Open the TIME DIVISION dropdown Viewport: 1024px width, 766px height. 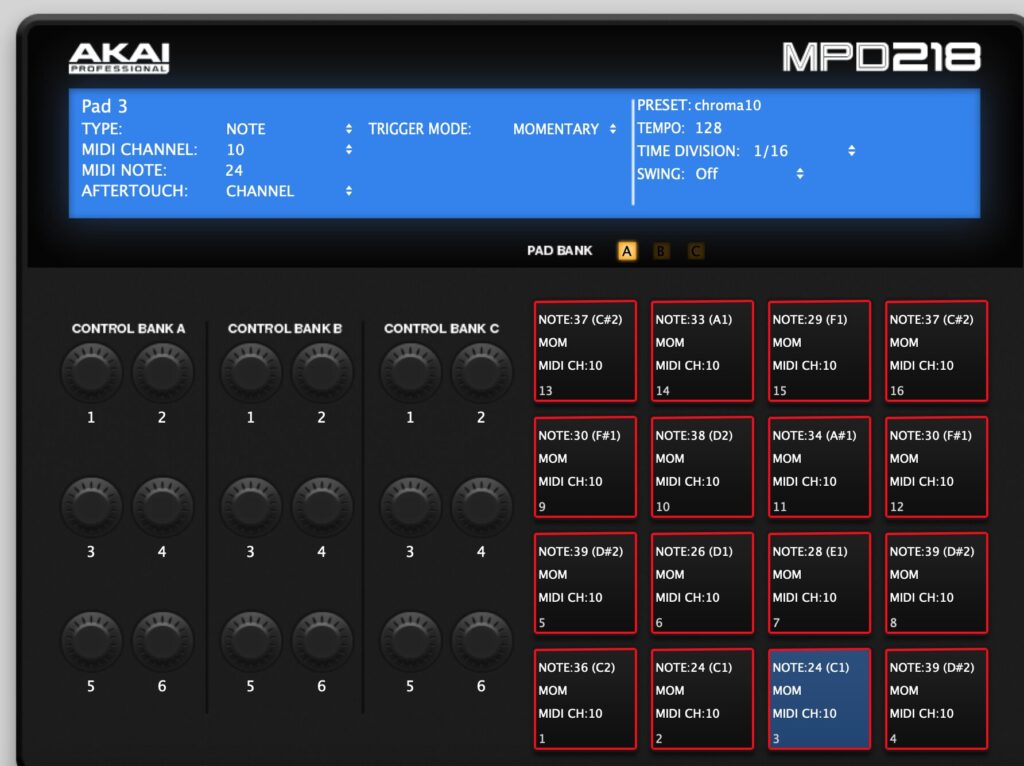(x=804, y=151)
